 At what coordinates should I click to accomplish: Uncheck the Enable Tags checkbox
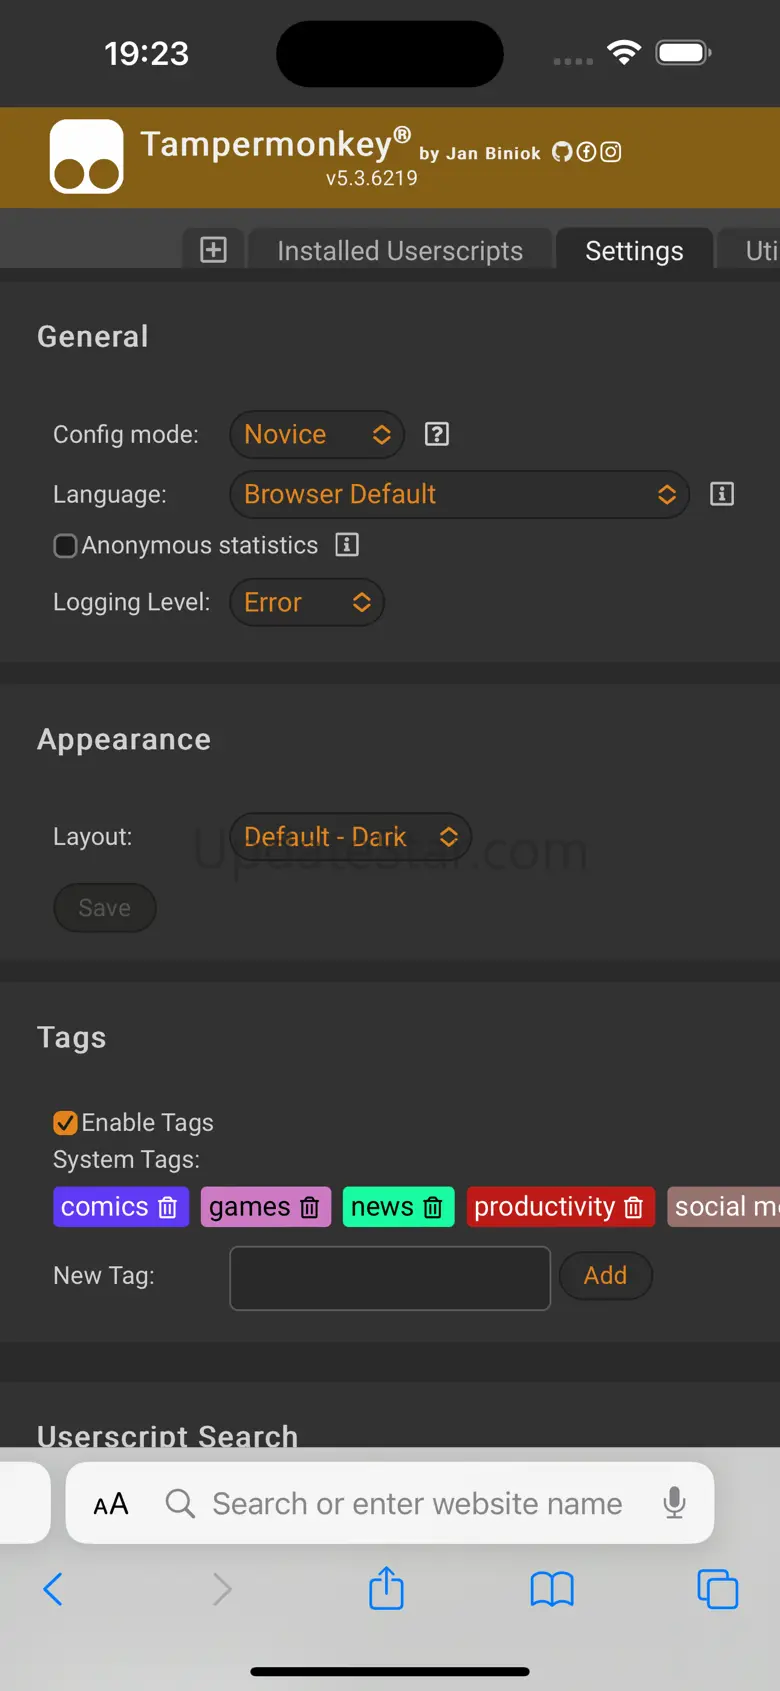click(x=65, y=1123)
